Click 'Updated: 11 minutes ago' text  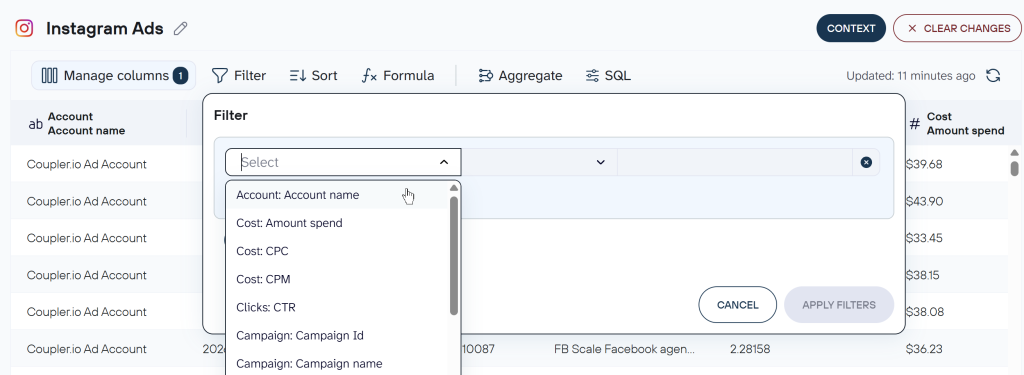(x=911, y=76)
